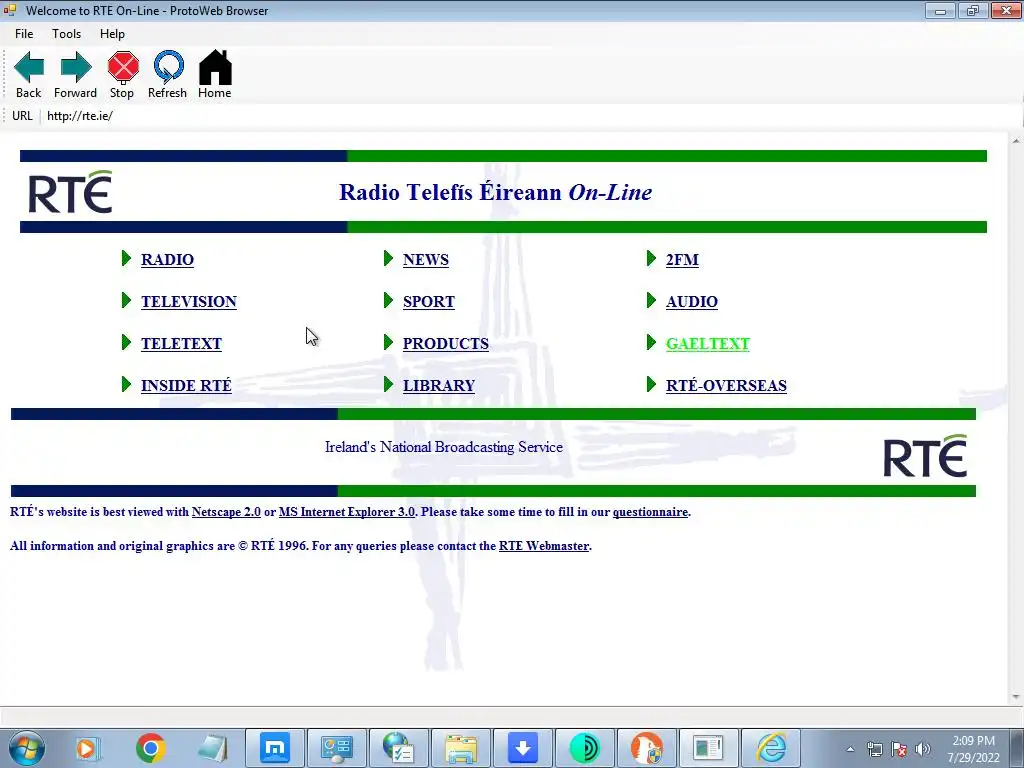This screenshot has width=1024, height=768.
Task: Click green arrow bullet beside NEWS
Action: (389, 259)
